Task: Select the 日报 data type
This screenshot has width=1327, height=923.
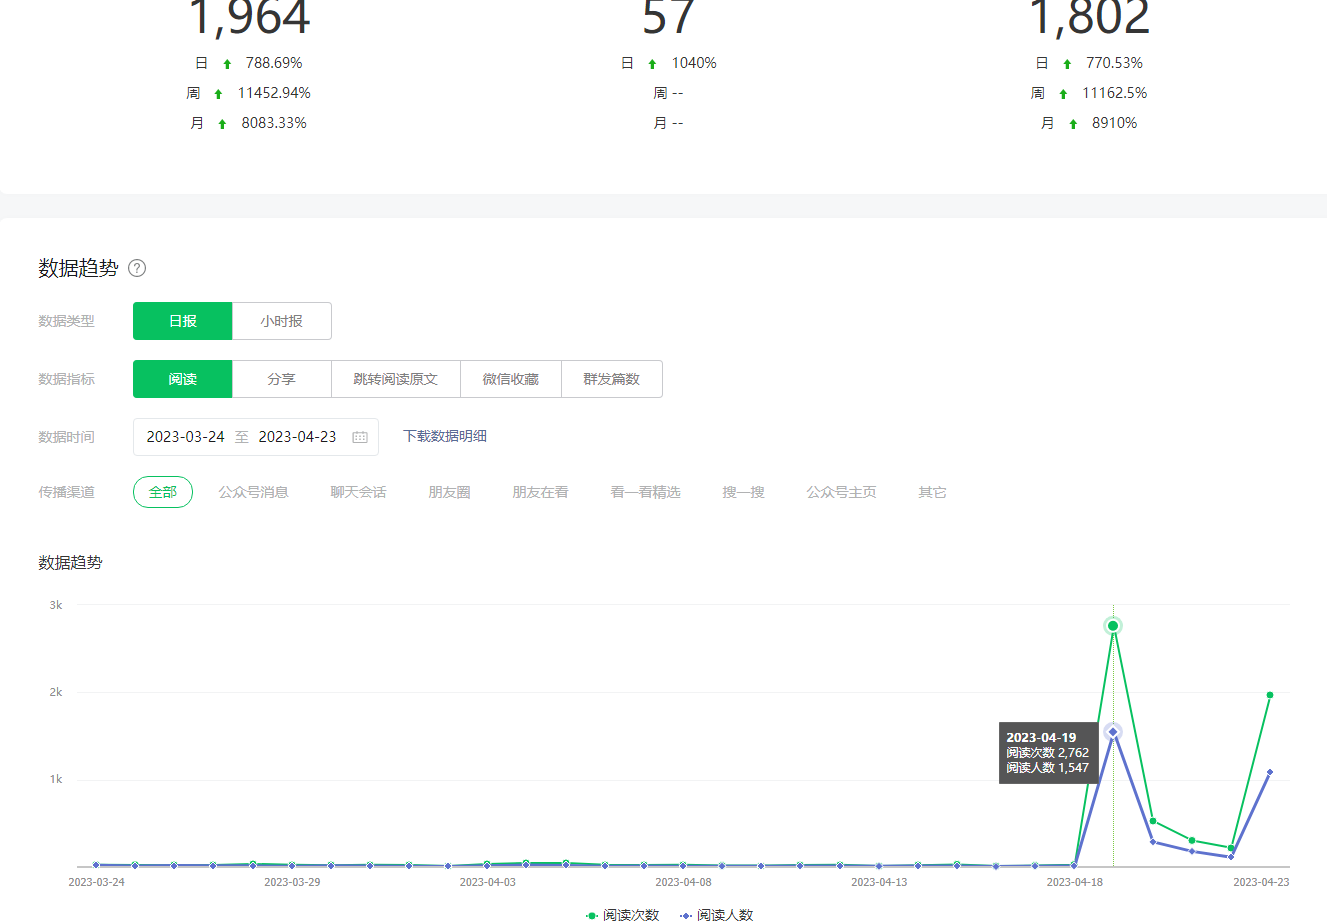Action: (x=183, y=321)
